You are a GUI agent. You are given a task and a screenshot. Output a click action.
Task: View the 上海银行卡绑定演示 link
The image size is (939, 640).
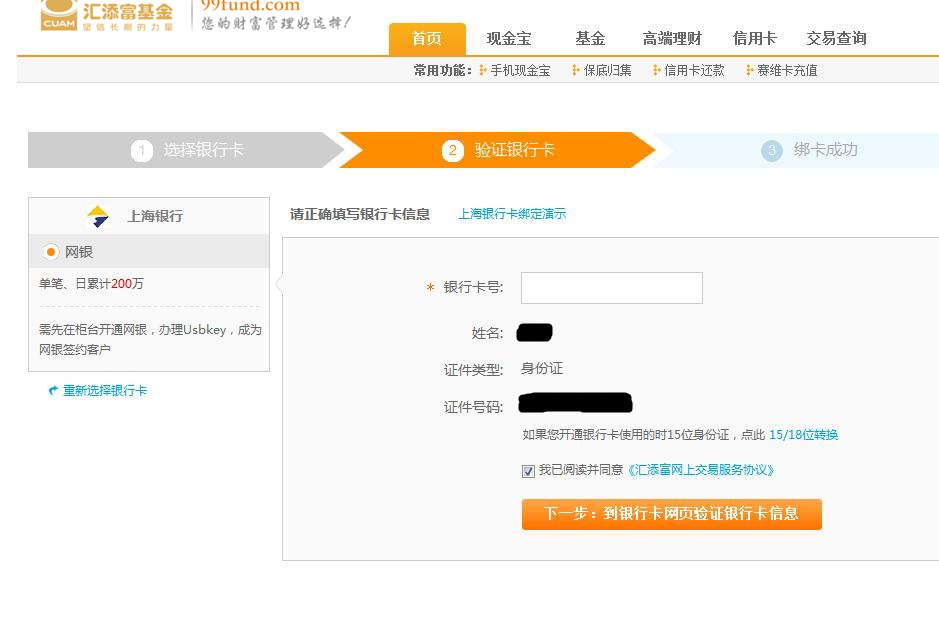[x=512, y=214]
